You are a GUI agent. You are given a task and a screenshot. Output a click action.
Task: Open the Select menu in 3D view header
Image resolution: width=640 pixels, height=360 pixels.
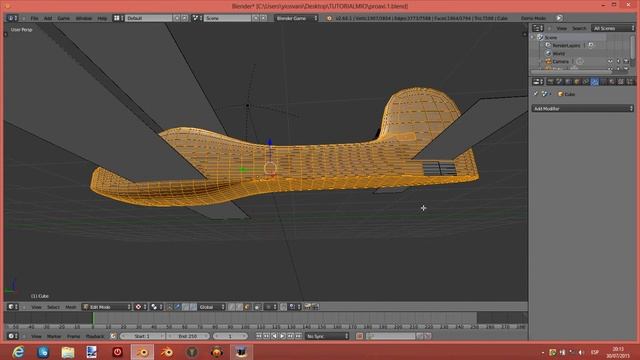coord(53,307)
